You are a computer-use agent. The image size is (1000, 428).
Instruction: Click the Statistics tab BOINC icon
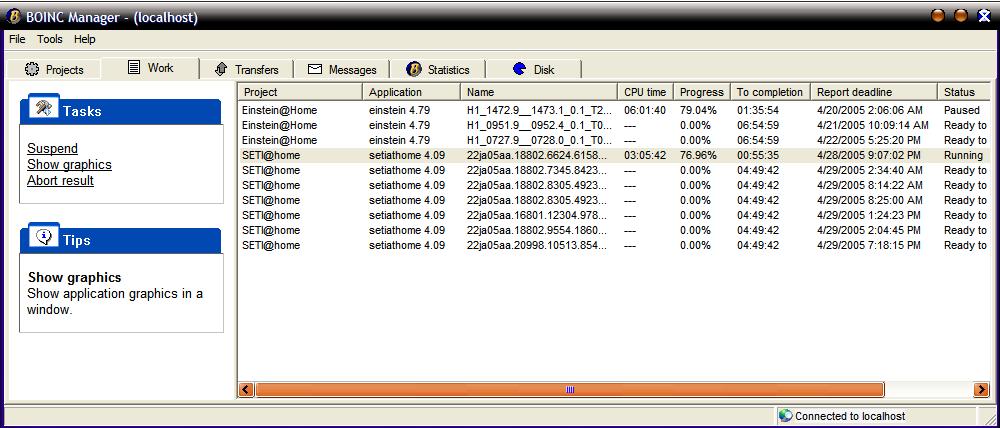(x=414, y=69)
